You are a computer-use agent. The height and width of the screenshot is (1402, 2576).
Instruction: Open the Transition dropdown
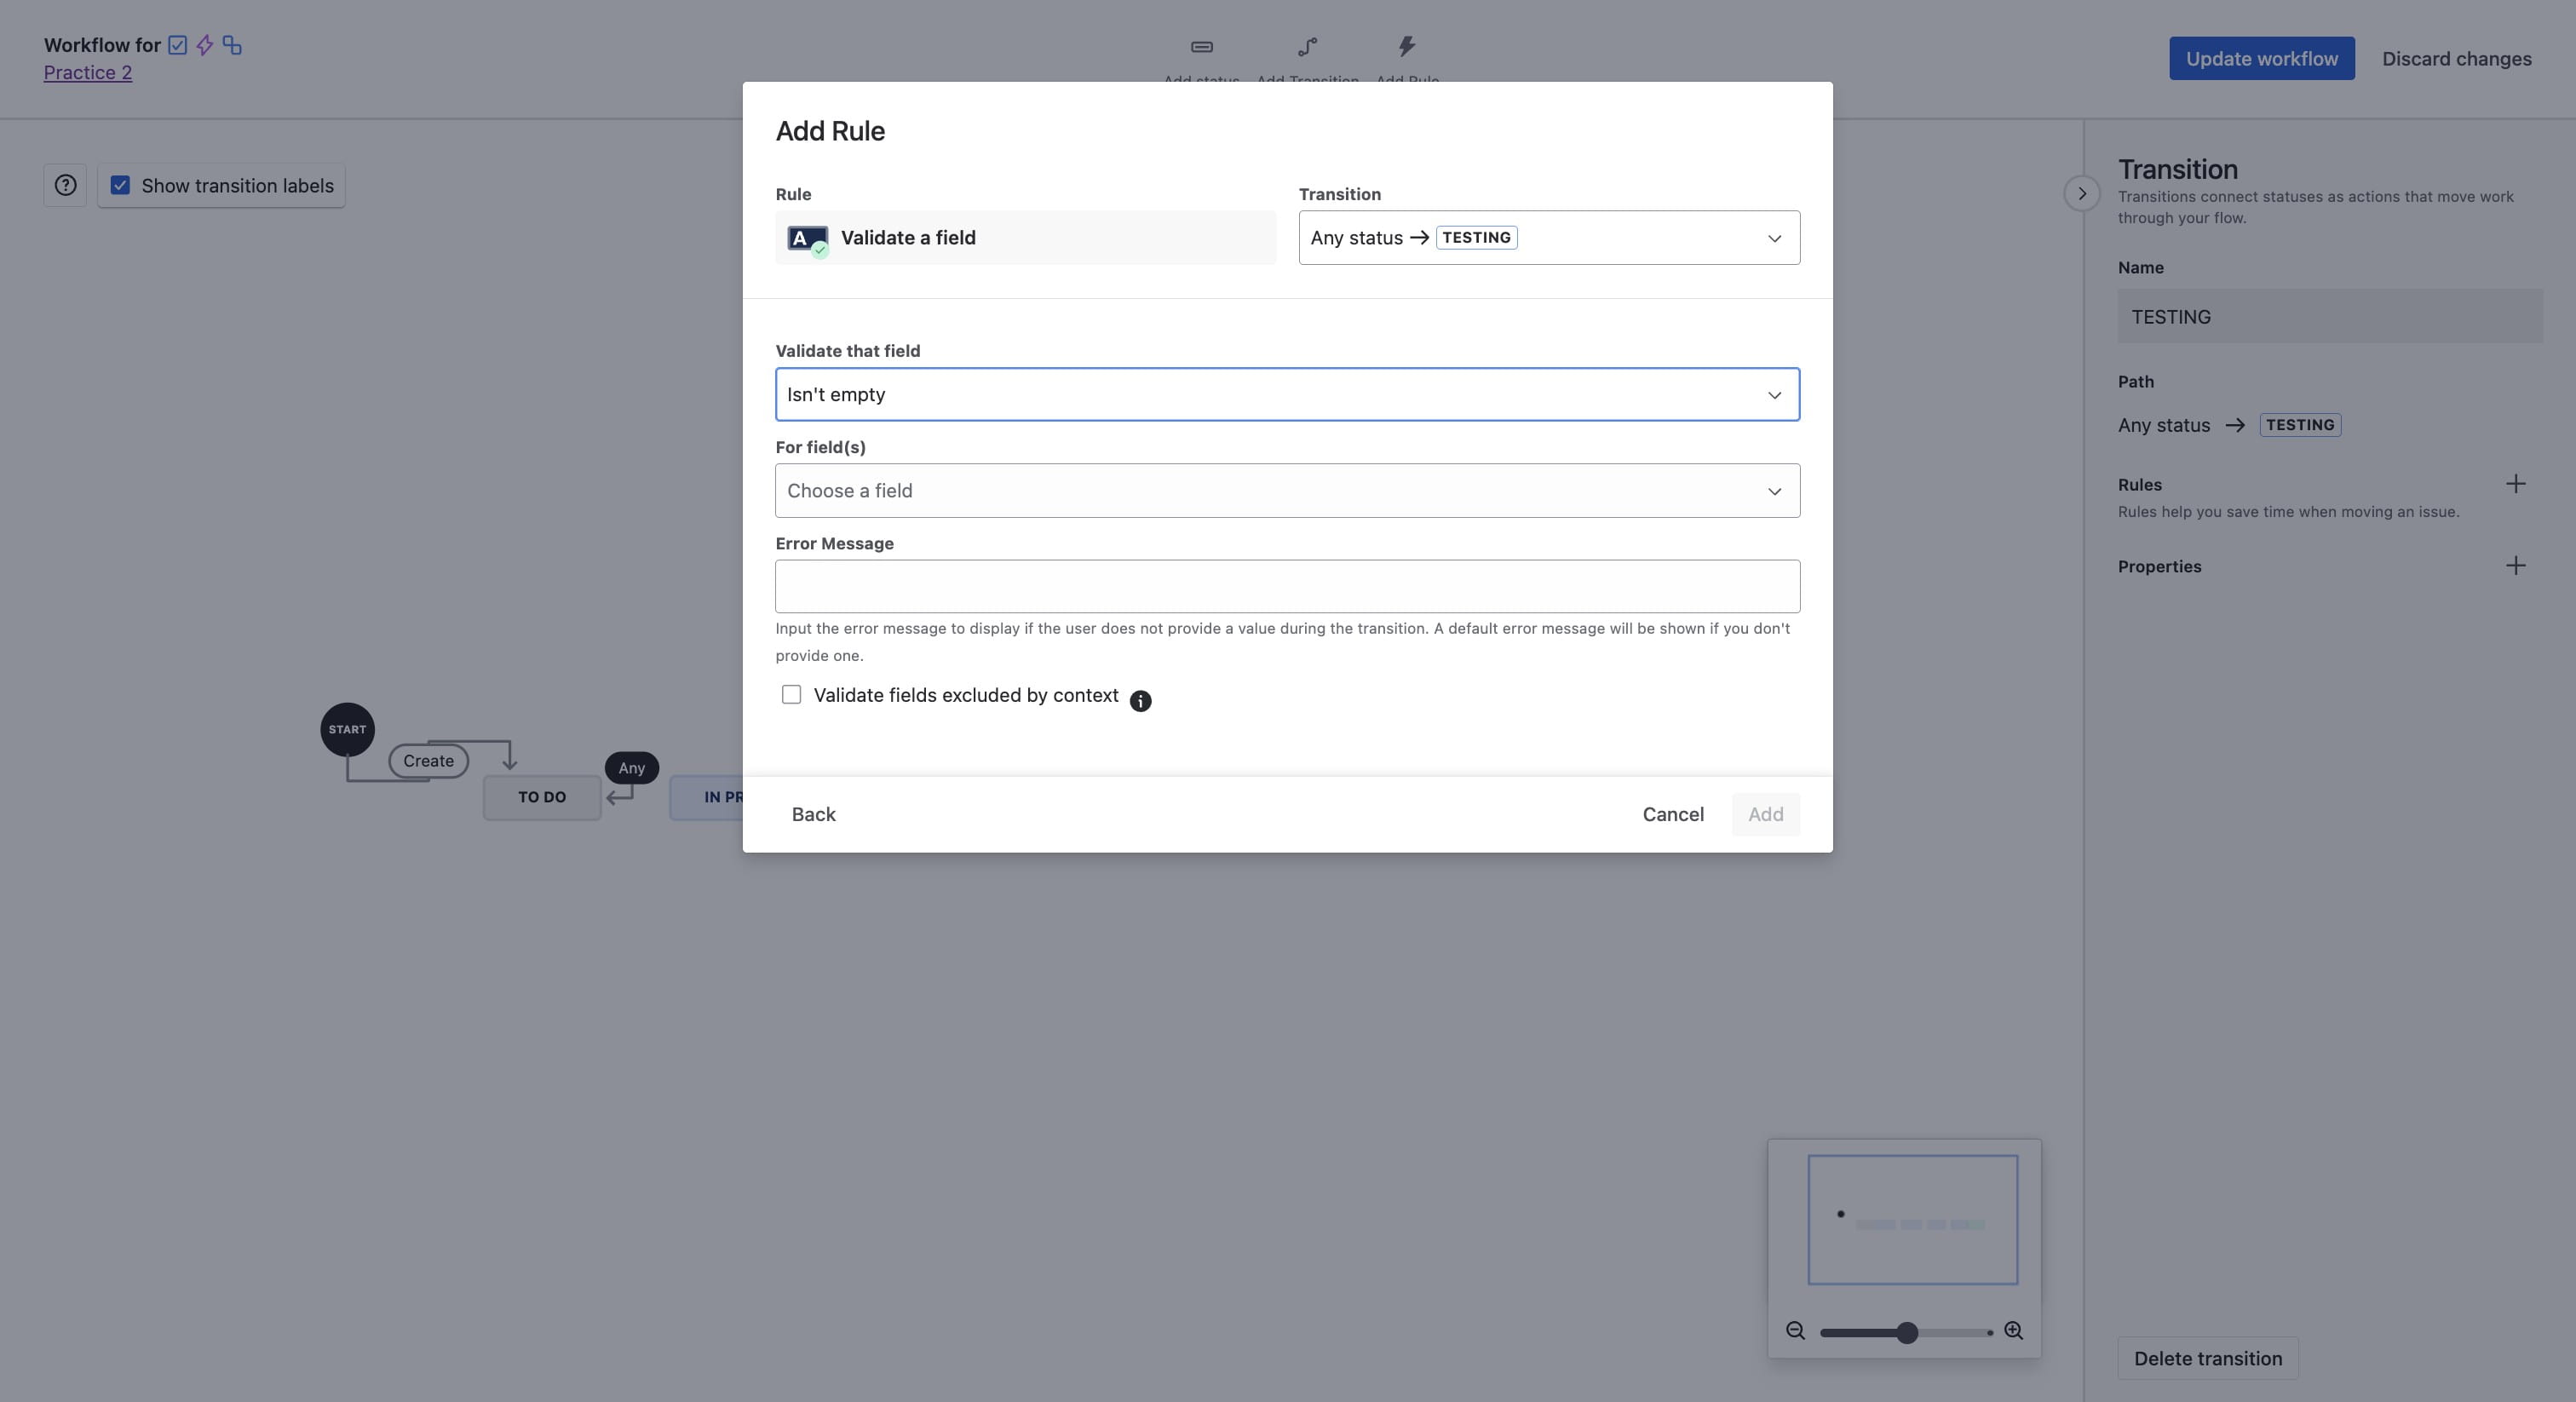(1549, 238)
